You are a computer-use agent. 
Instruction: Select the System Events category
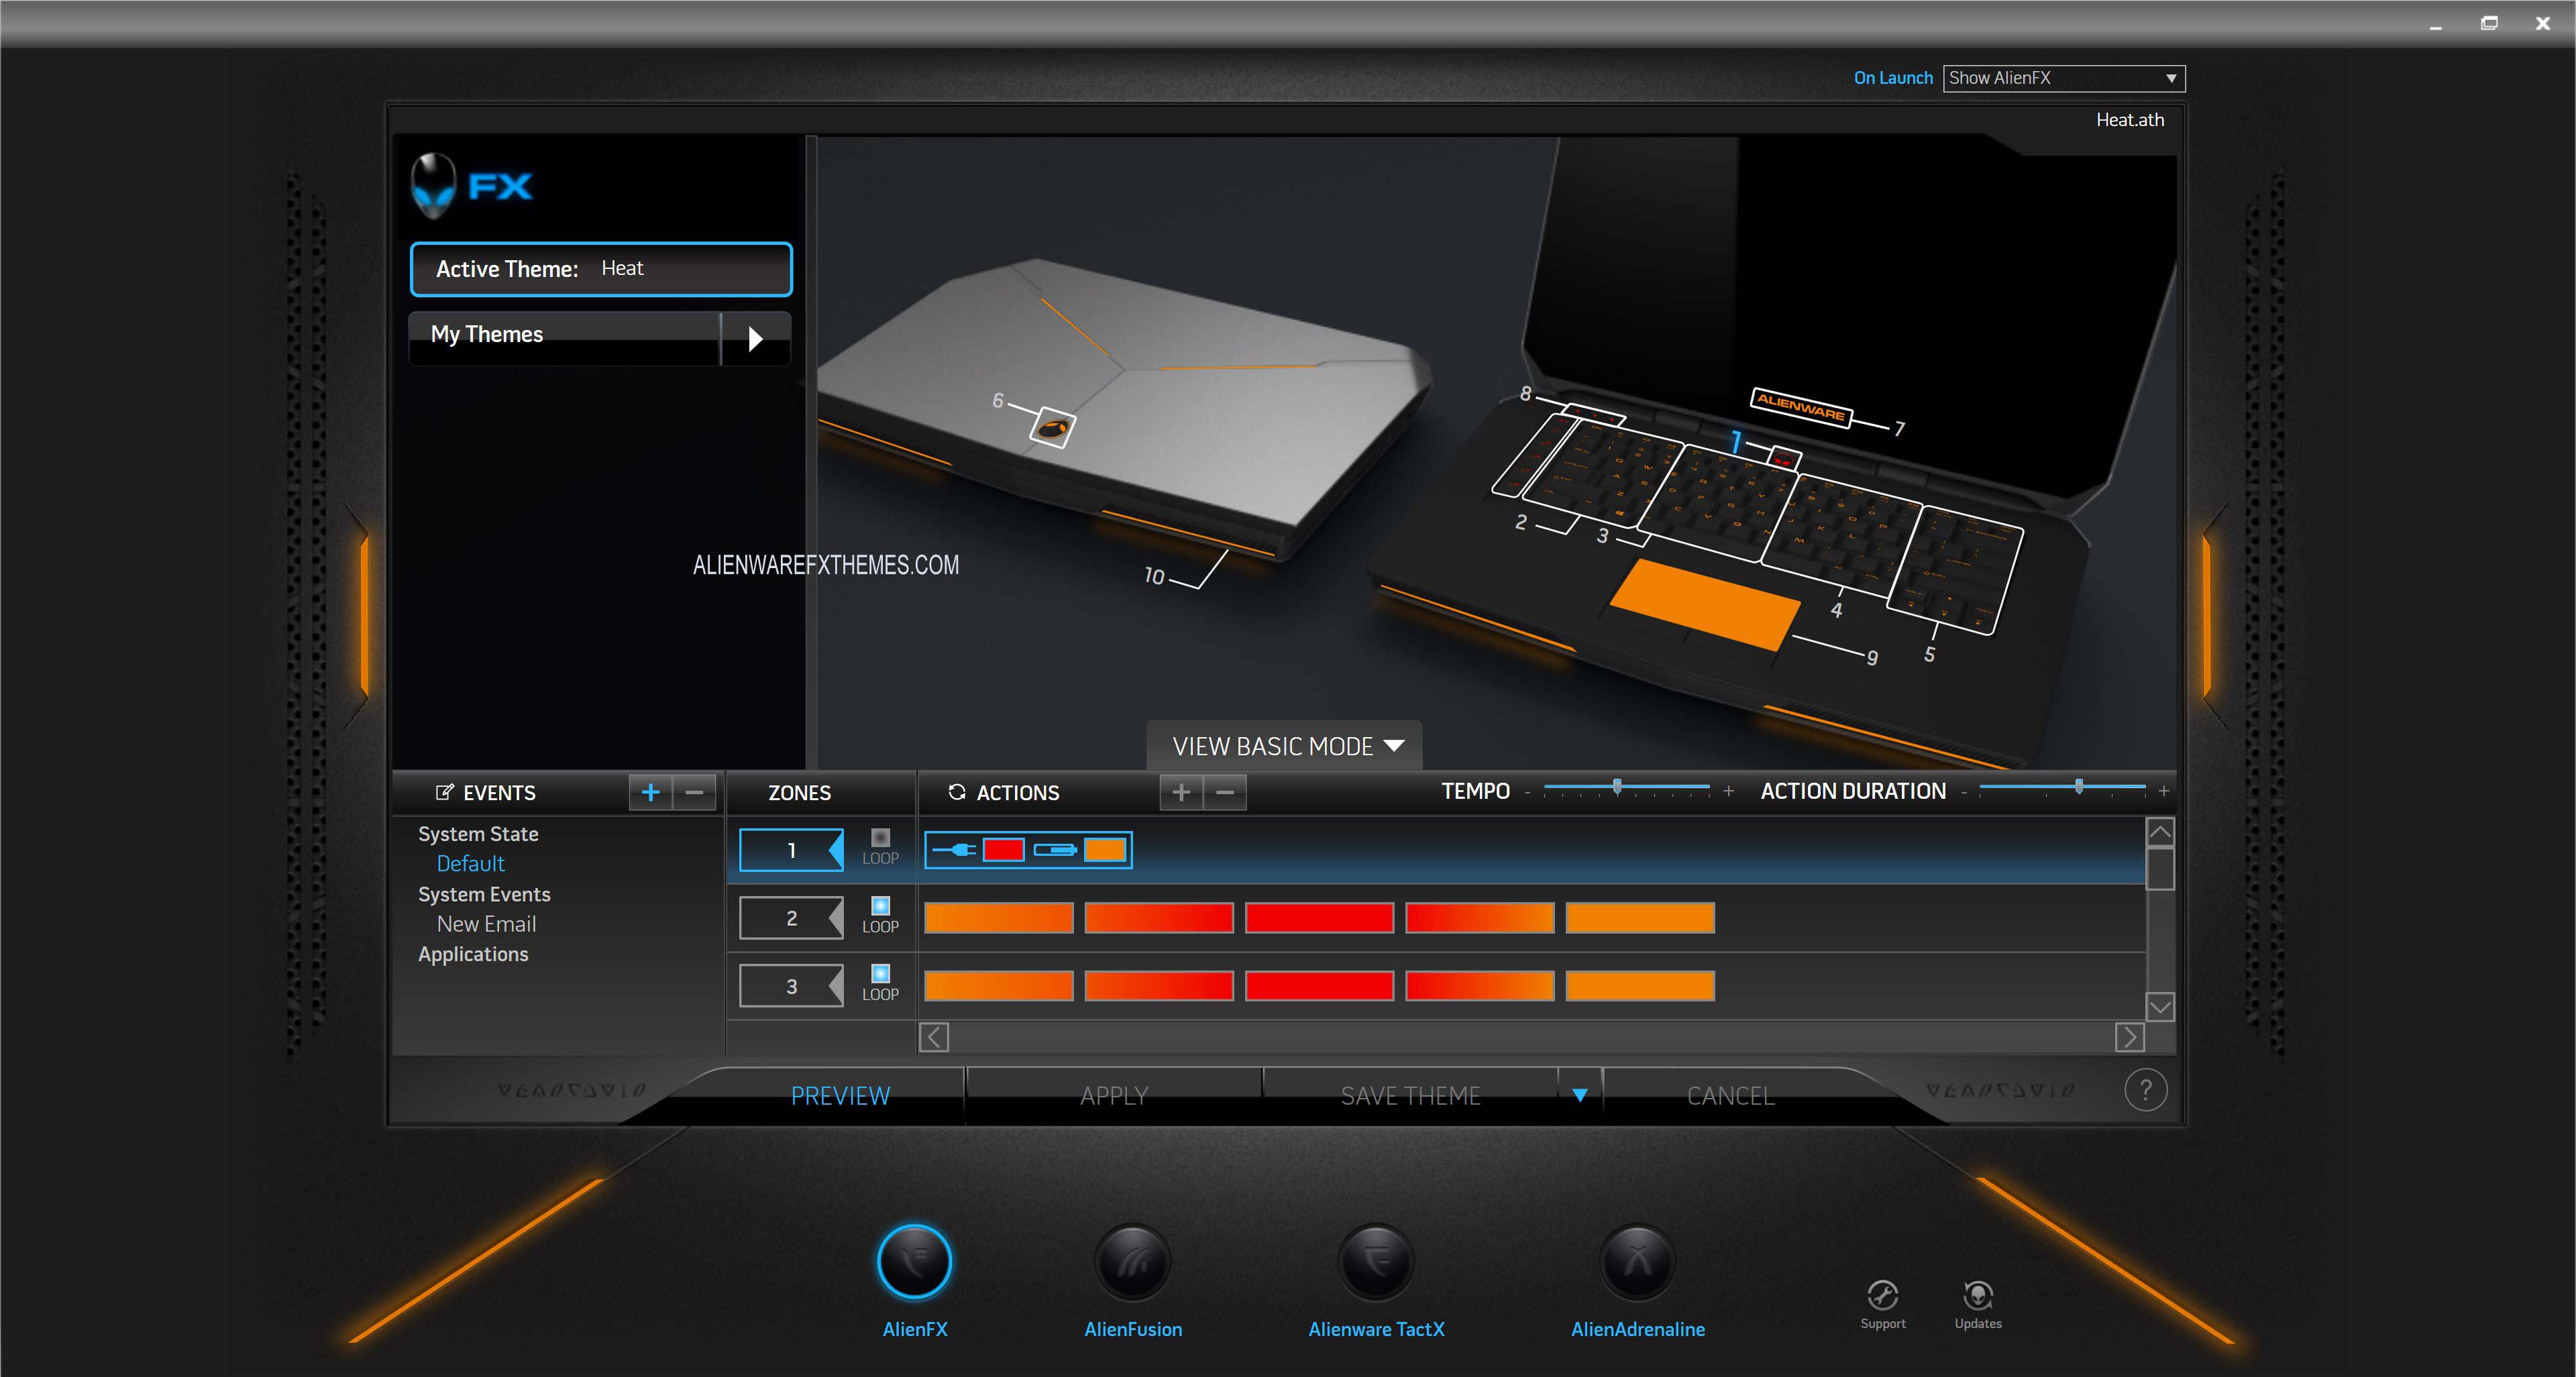pos(484,894)
